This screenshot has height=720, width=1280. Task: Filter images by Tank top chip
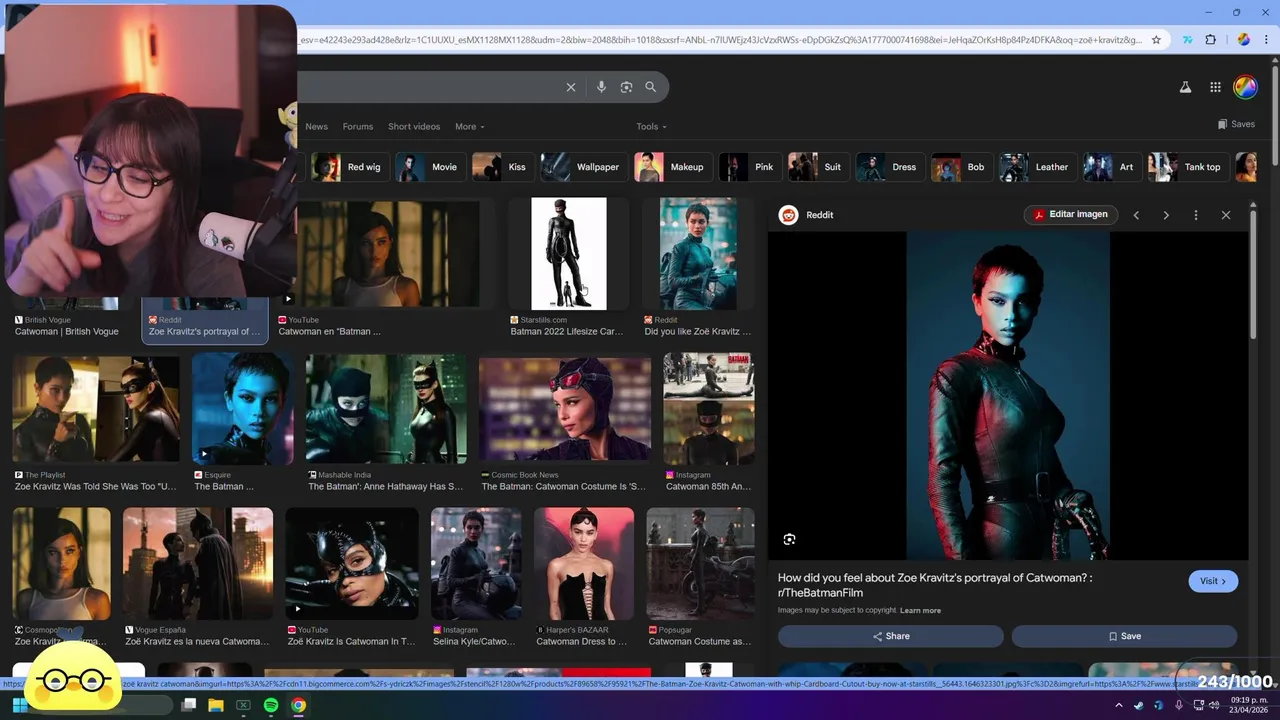point(1188,167)
